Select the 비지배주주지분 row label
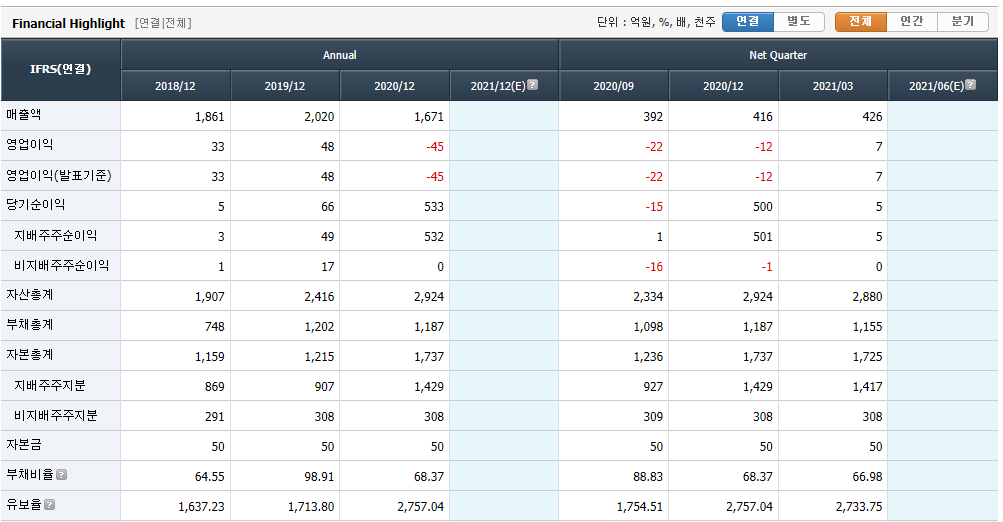The image size is (1003, 522). coord(56,415)
